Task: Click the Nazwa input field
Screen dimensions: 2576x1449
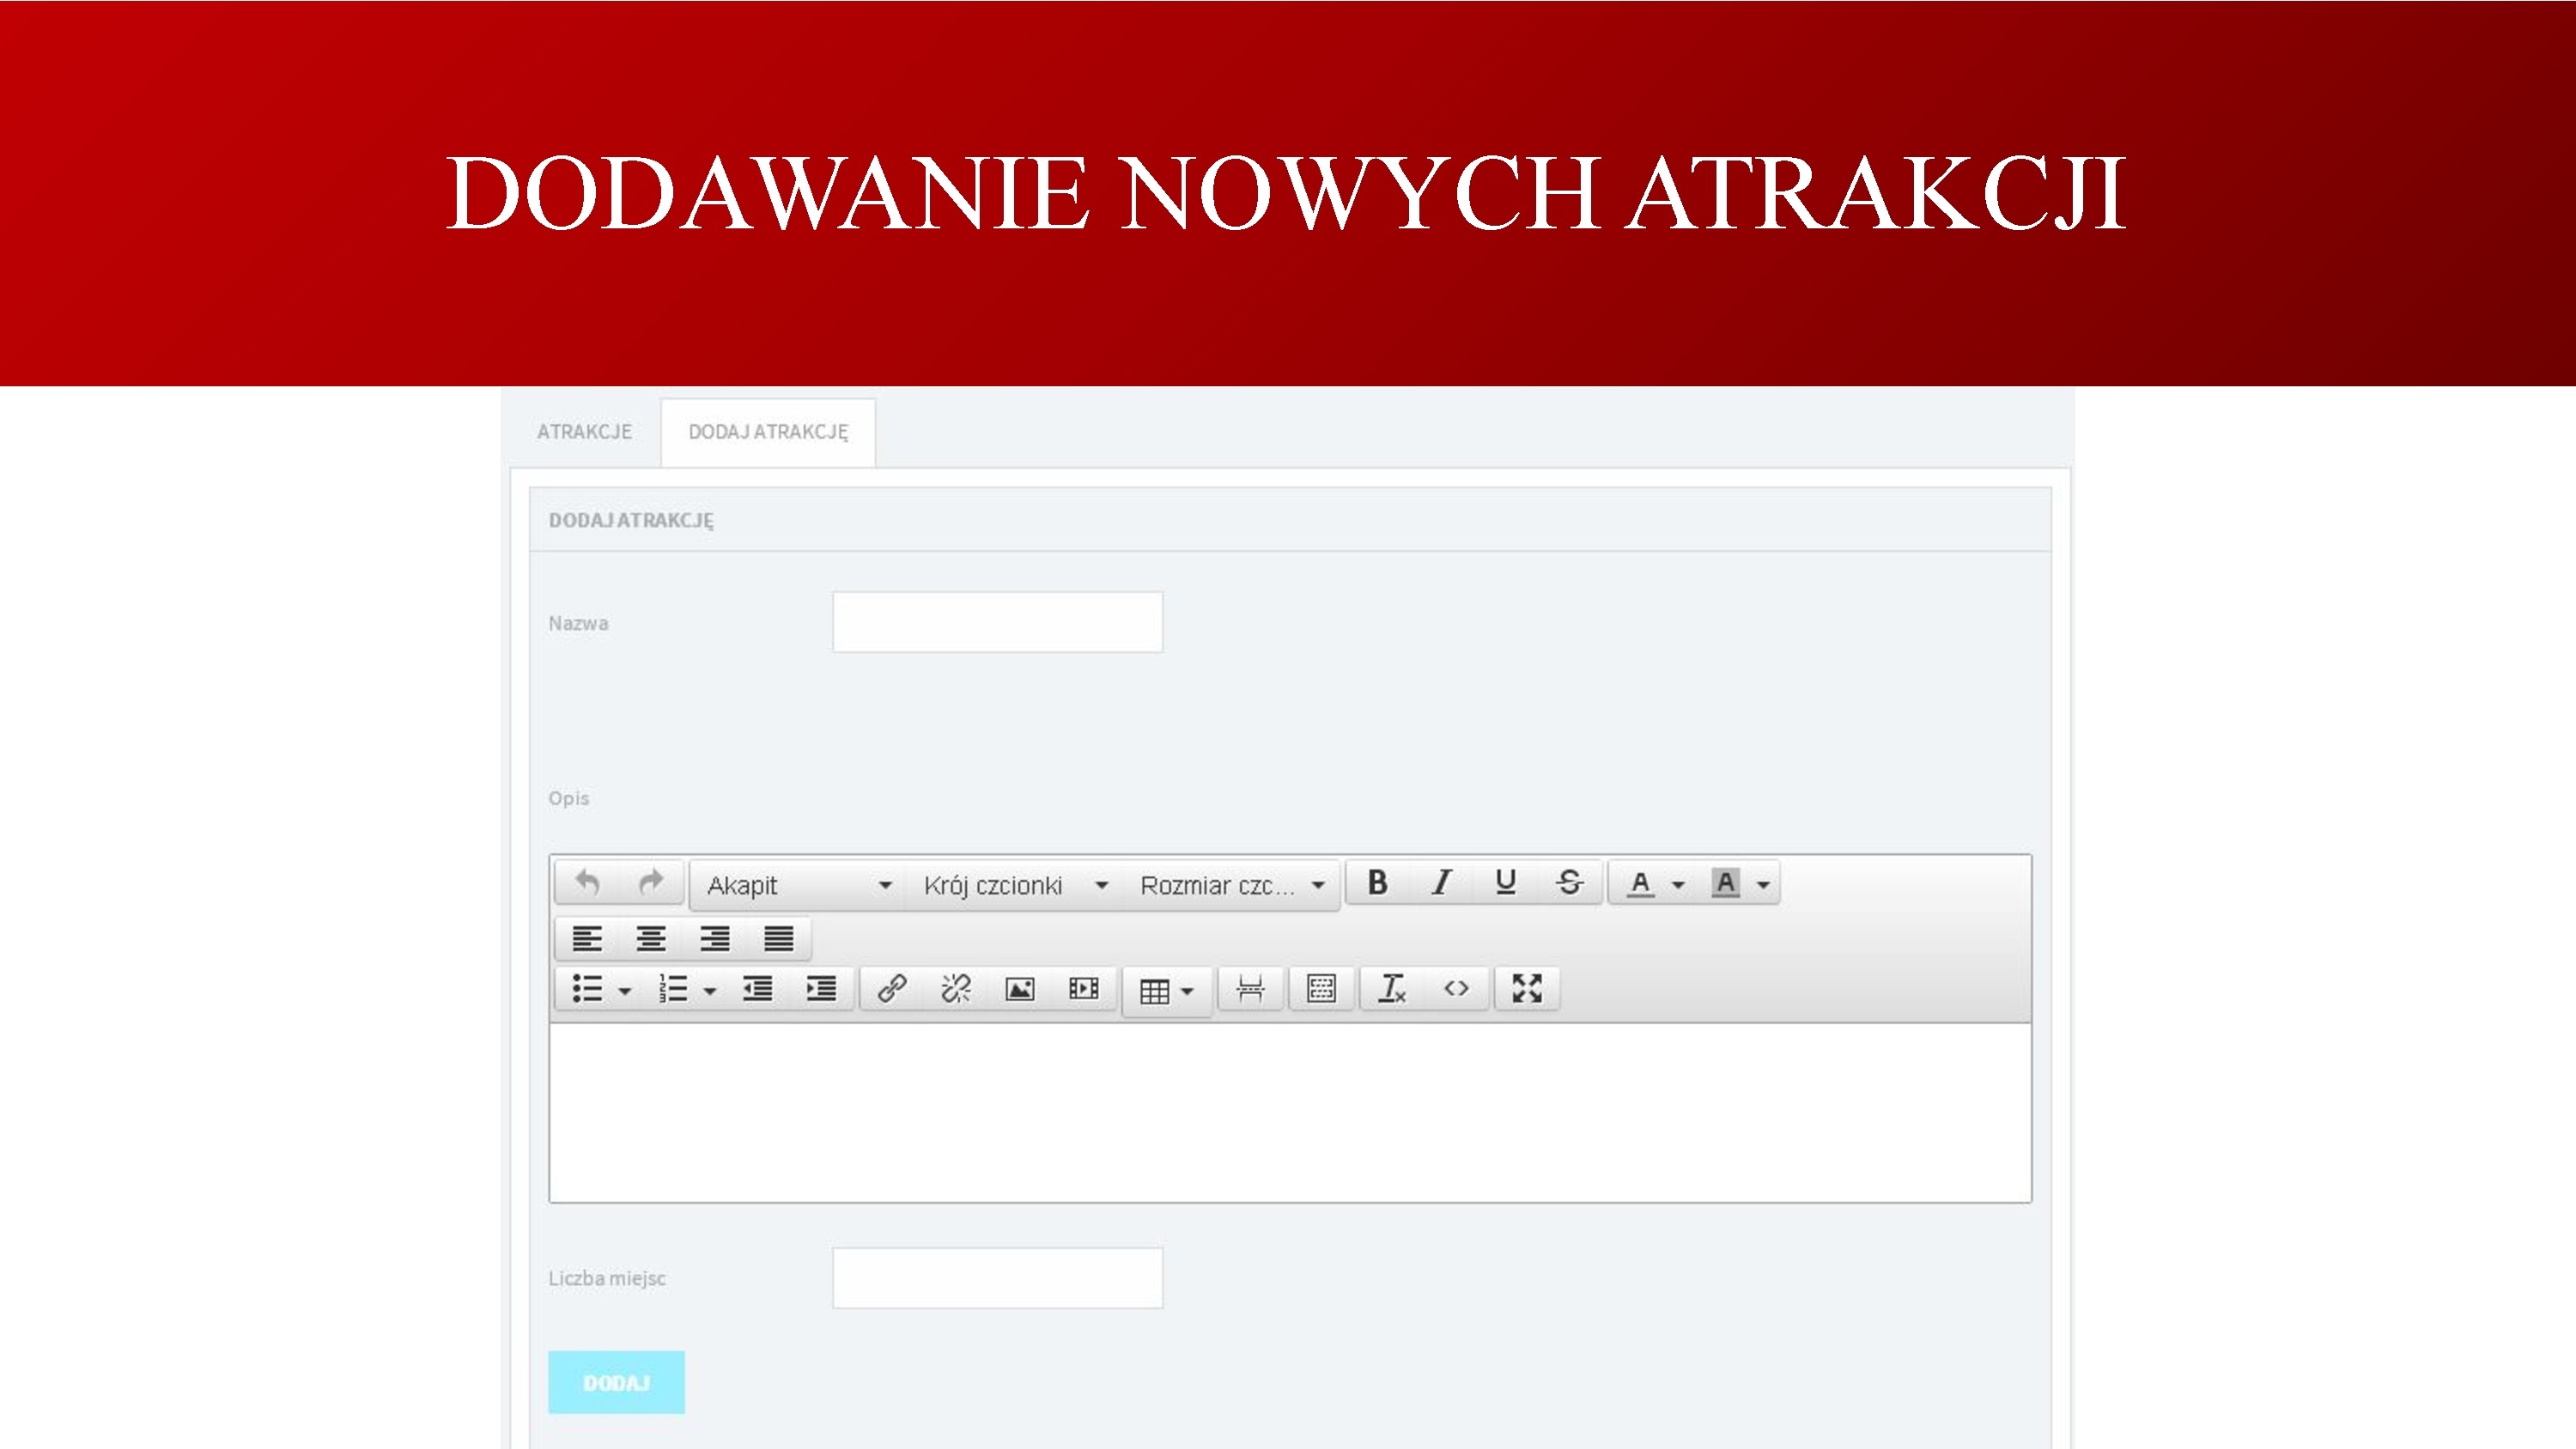Action: coord(997,622)
